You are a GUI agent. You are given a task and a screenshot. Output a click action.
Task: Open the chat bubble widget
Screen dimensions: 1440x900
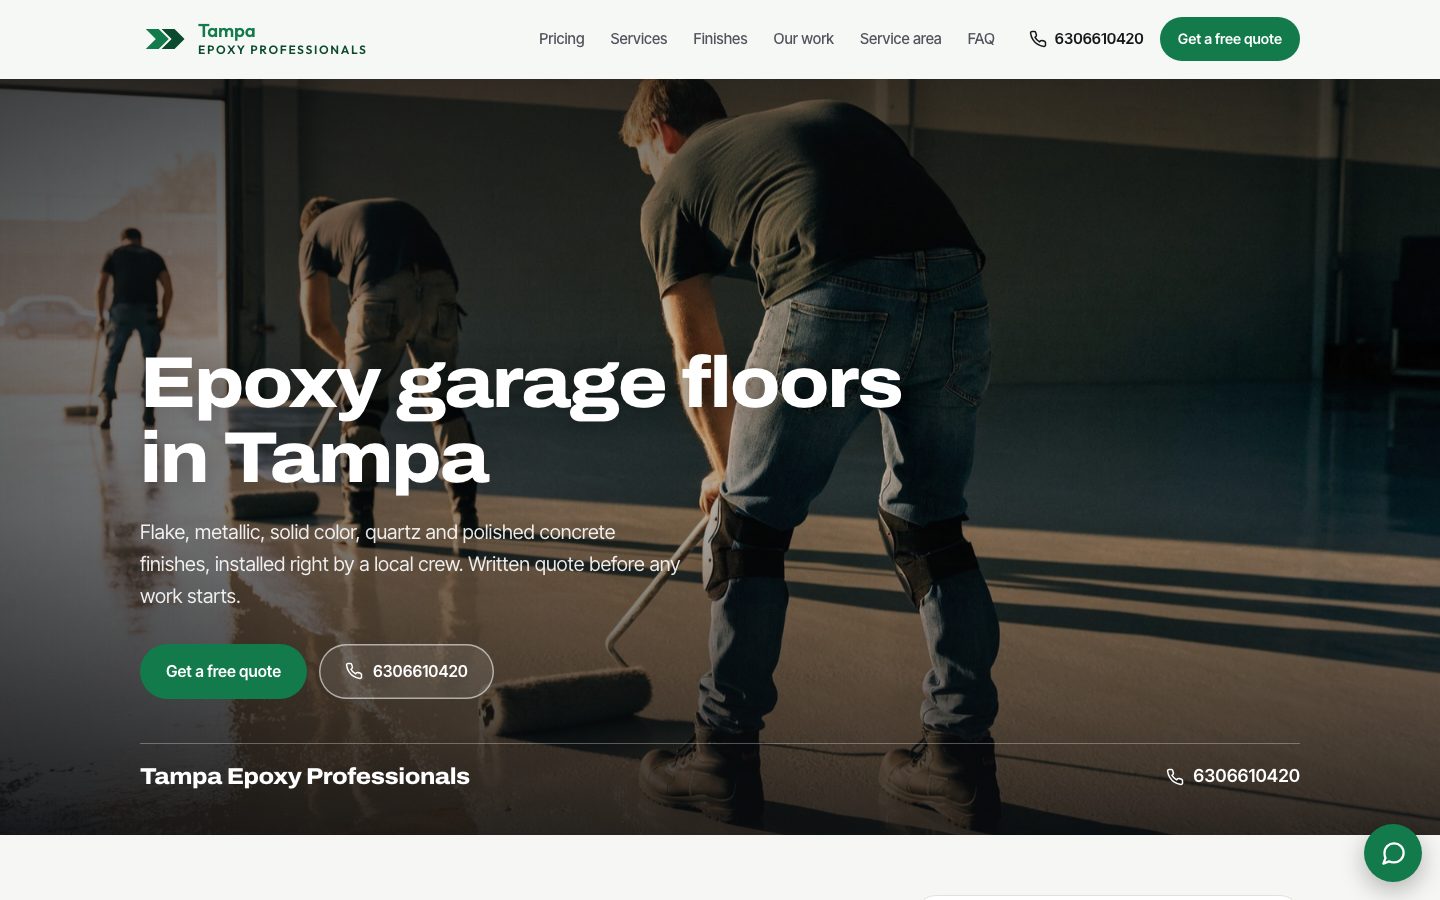(x=1393, y=853)
